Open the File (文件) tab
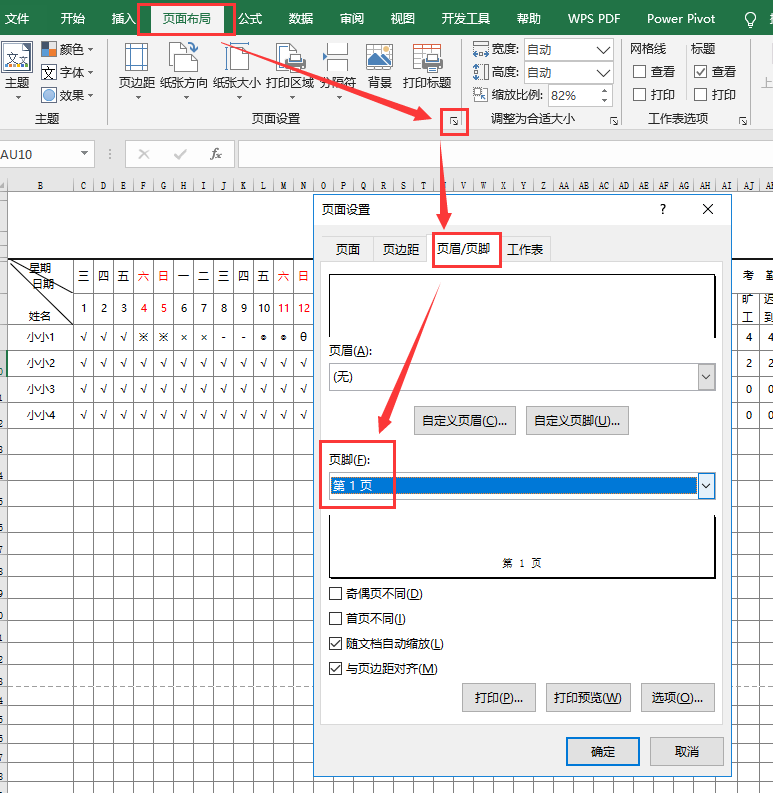This screenshot has width=773, height=793. [17, 19]
